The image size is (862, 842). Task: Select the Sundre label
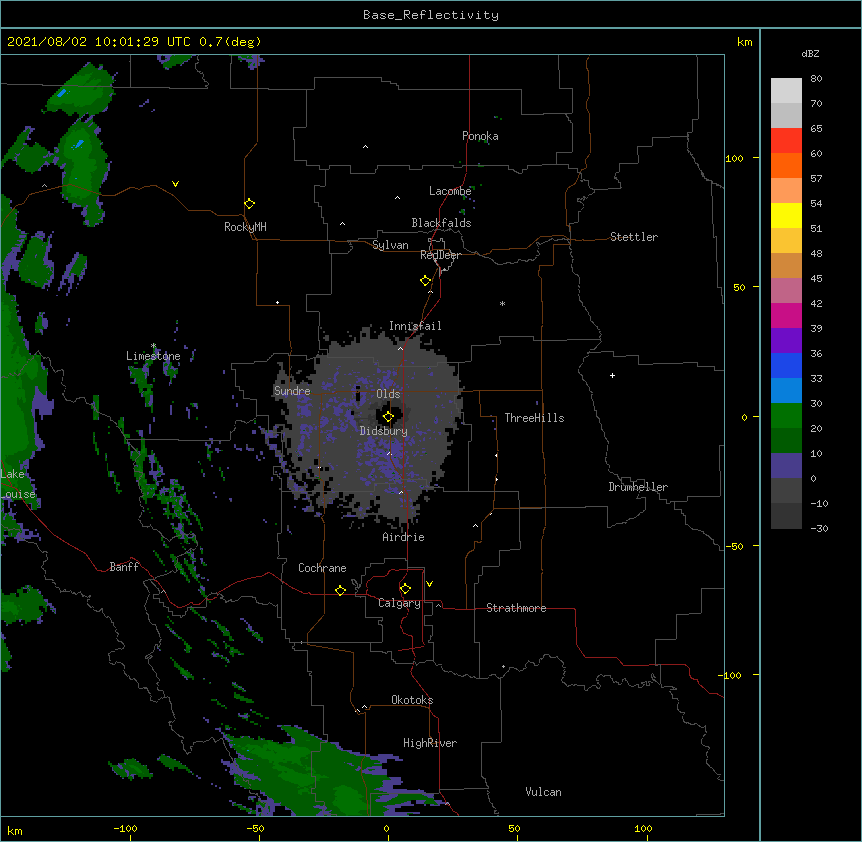[292, 391]
